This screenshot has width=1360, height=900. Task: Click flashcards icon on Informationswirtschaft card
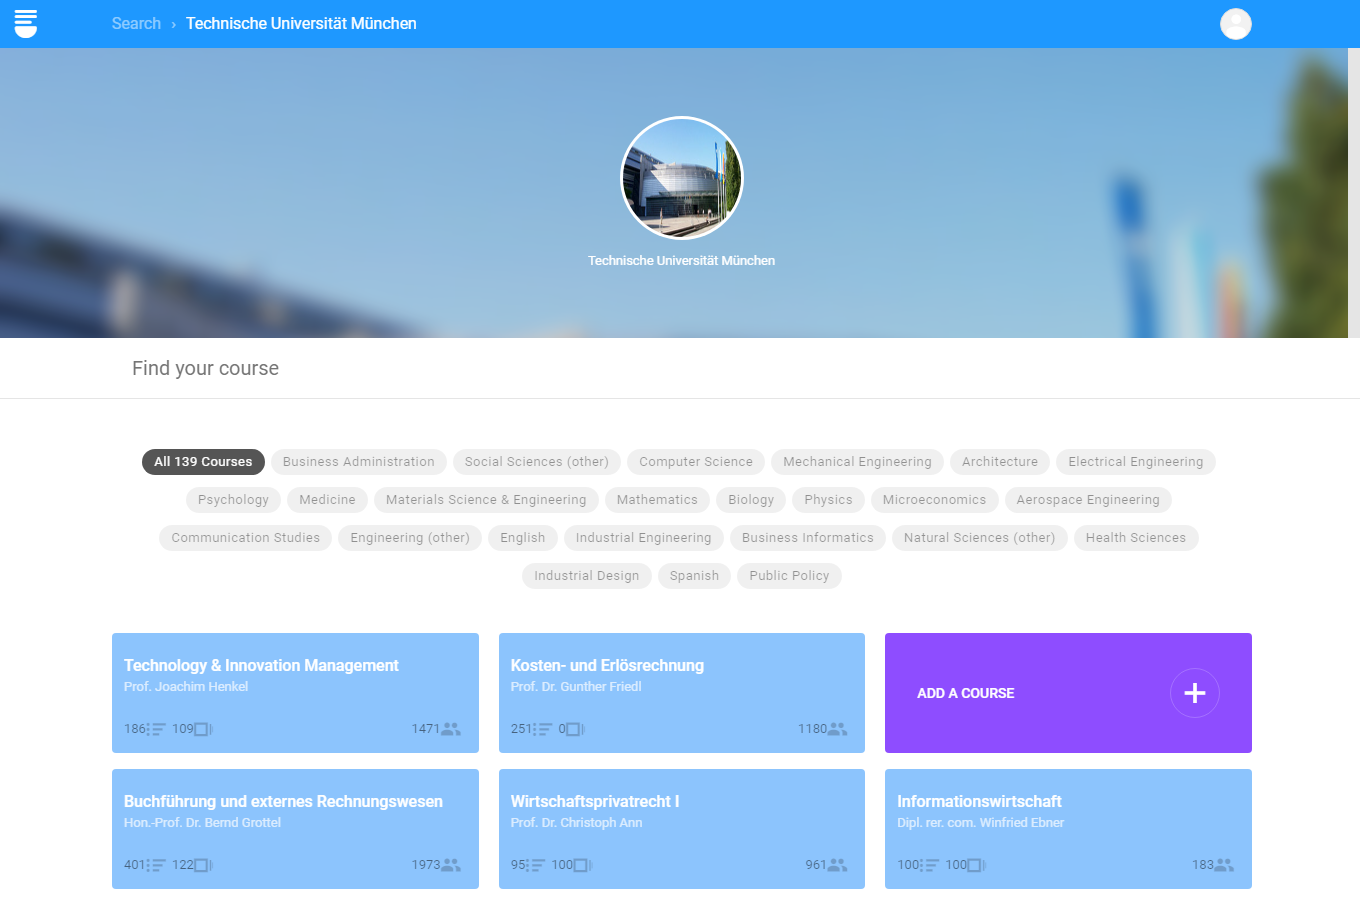[976, 865]
